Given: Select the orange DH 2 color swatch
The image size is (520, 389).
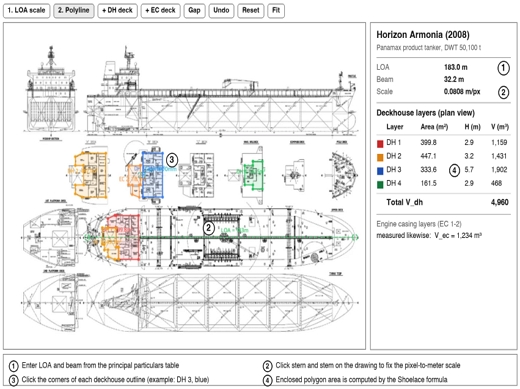Looking at the screenshot, I should (380, 157).
